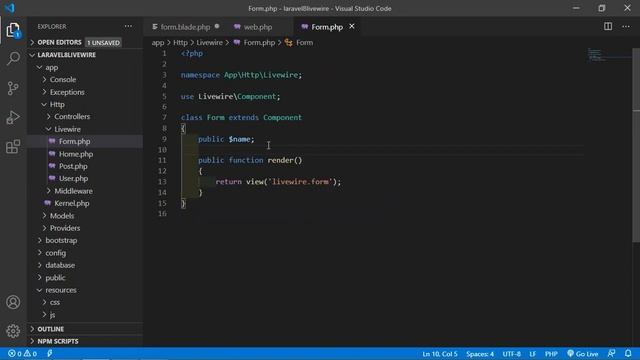Click line number 13 in the gutter
This screenshot has width=640, height=360.
(162, 182)
